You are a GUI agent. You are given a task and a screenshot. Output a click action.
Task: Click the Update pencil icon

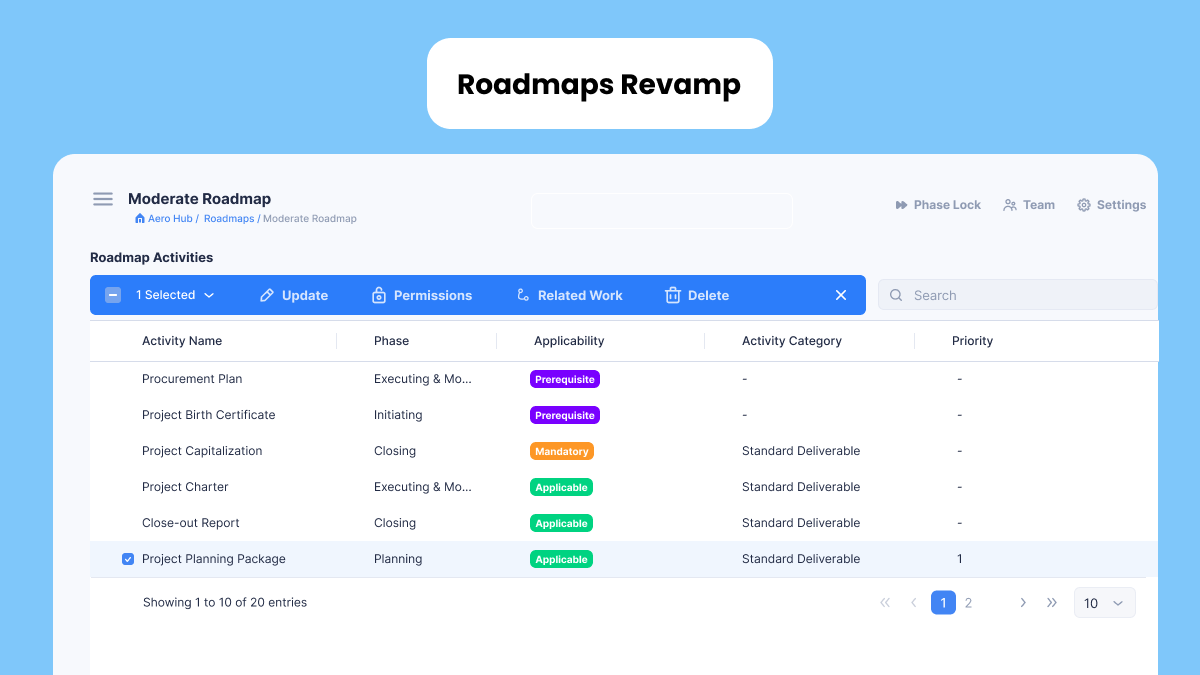pyautogui.click(x=267, y=295)
